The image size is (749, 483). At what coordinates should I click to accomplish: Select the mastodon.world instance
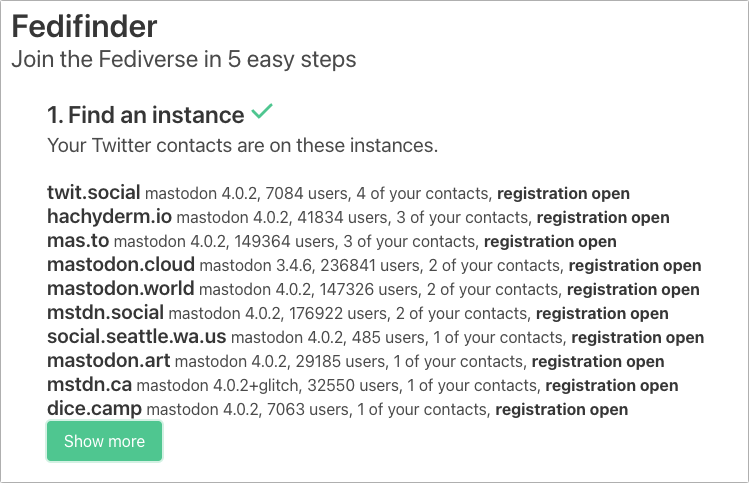[x=119, y=289]
